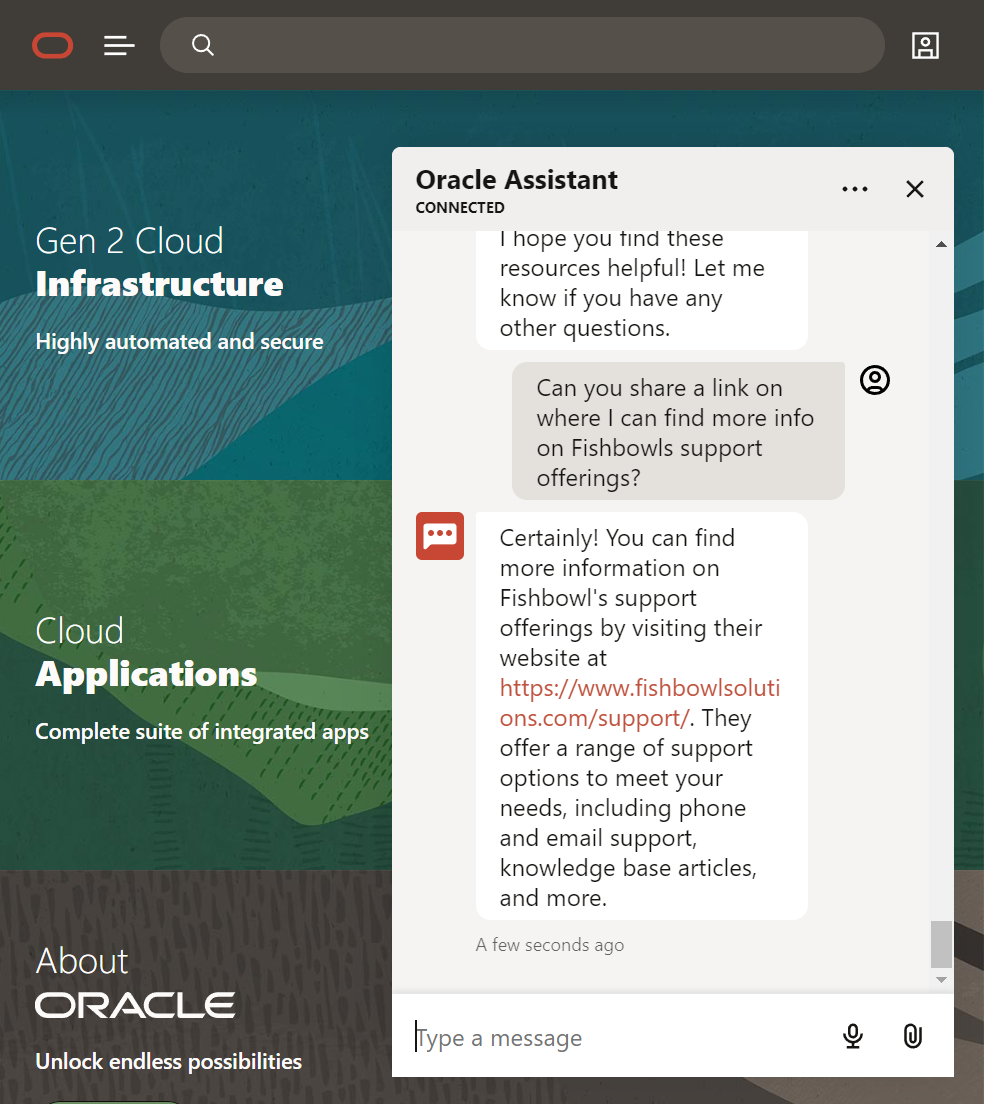Click the chat scrollbar thumb
Viewport: 984px width, 1104px height.
click(x=941, y=944)
